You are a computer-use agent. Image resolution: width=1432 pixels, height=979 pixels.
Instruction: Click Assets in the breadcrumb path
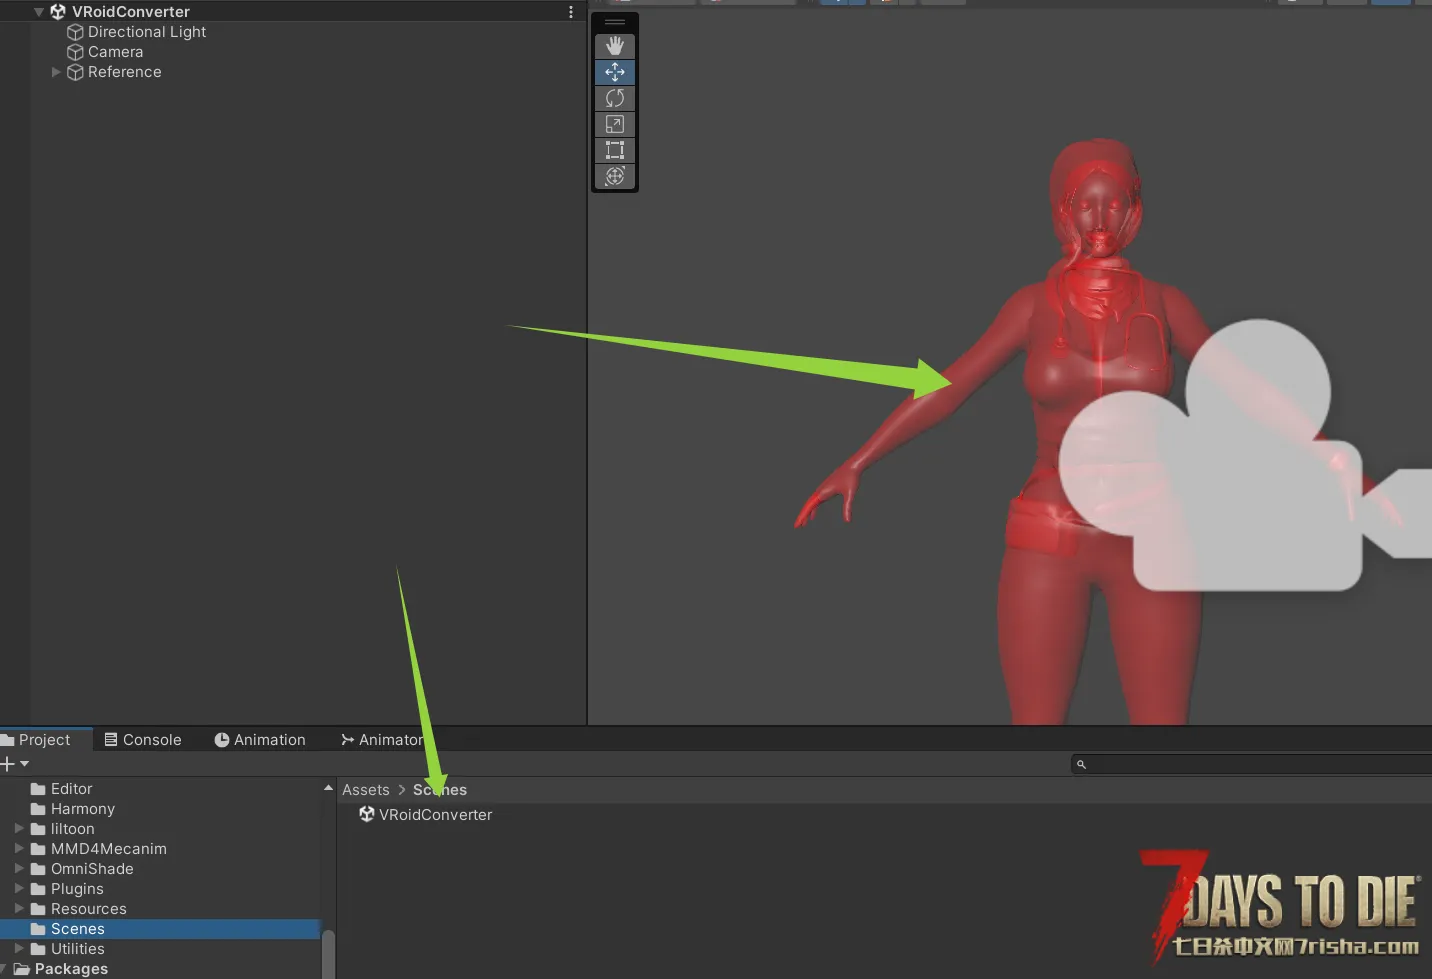366,790
